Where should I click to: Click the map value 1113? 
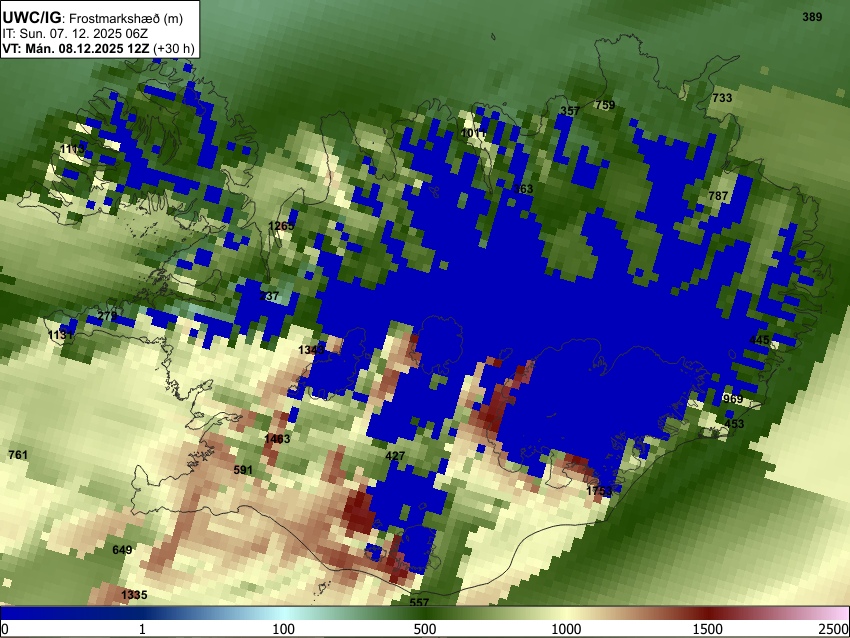[73, 149]
